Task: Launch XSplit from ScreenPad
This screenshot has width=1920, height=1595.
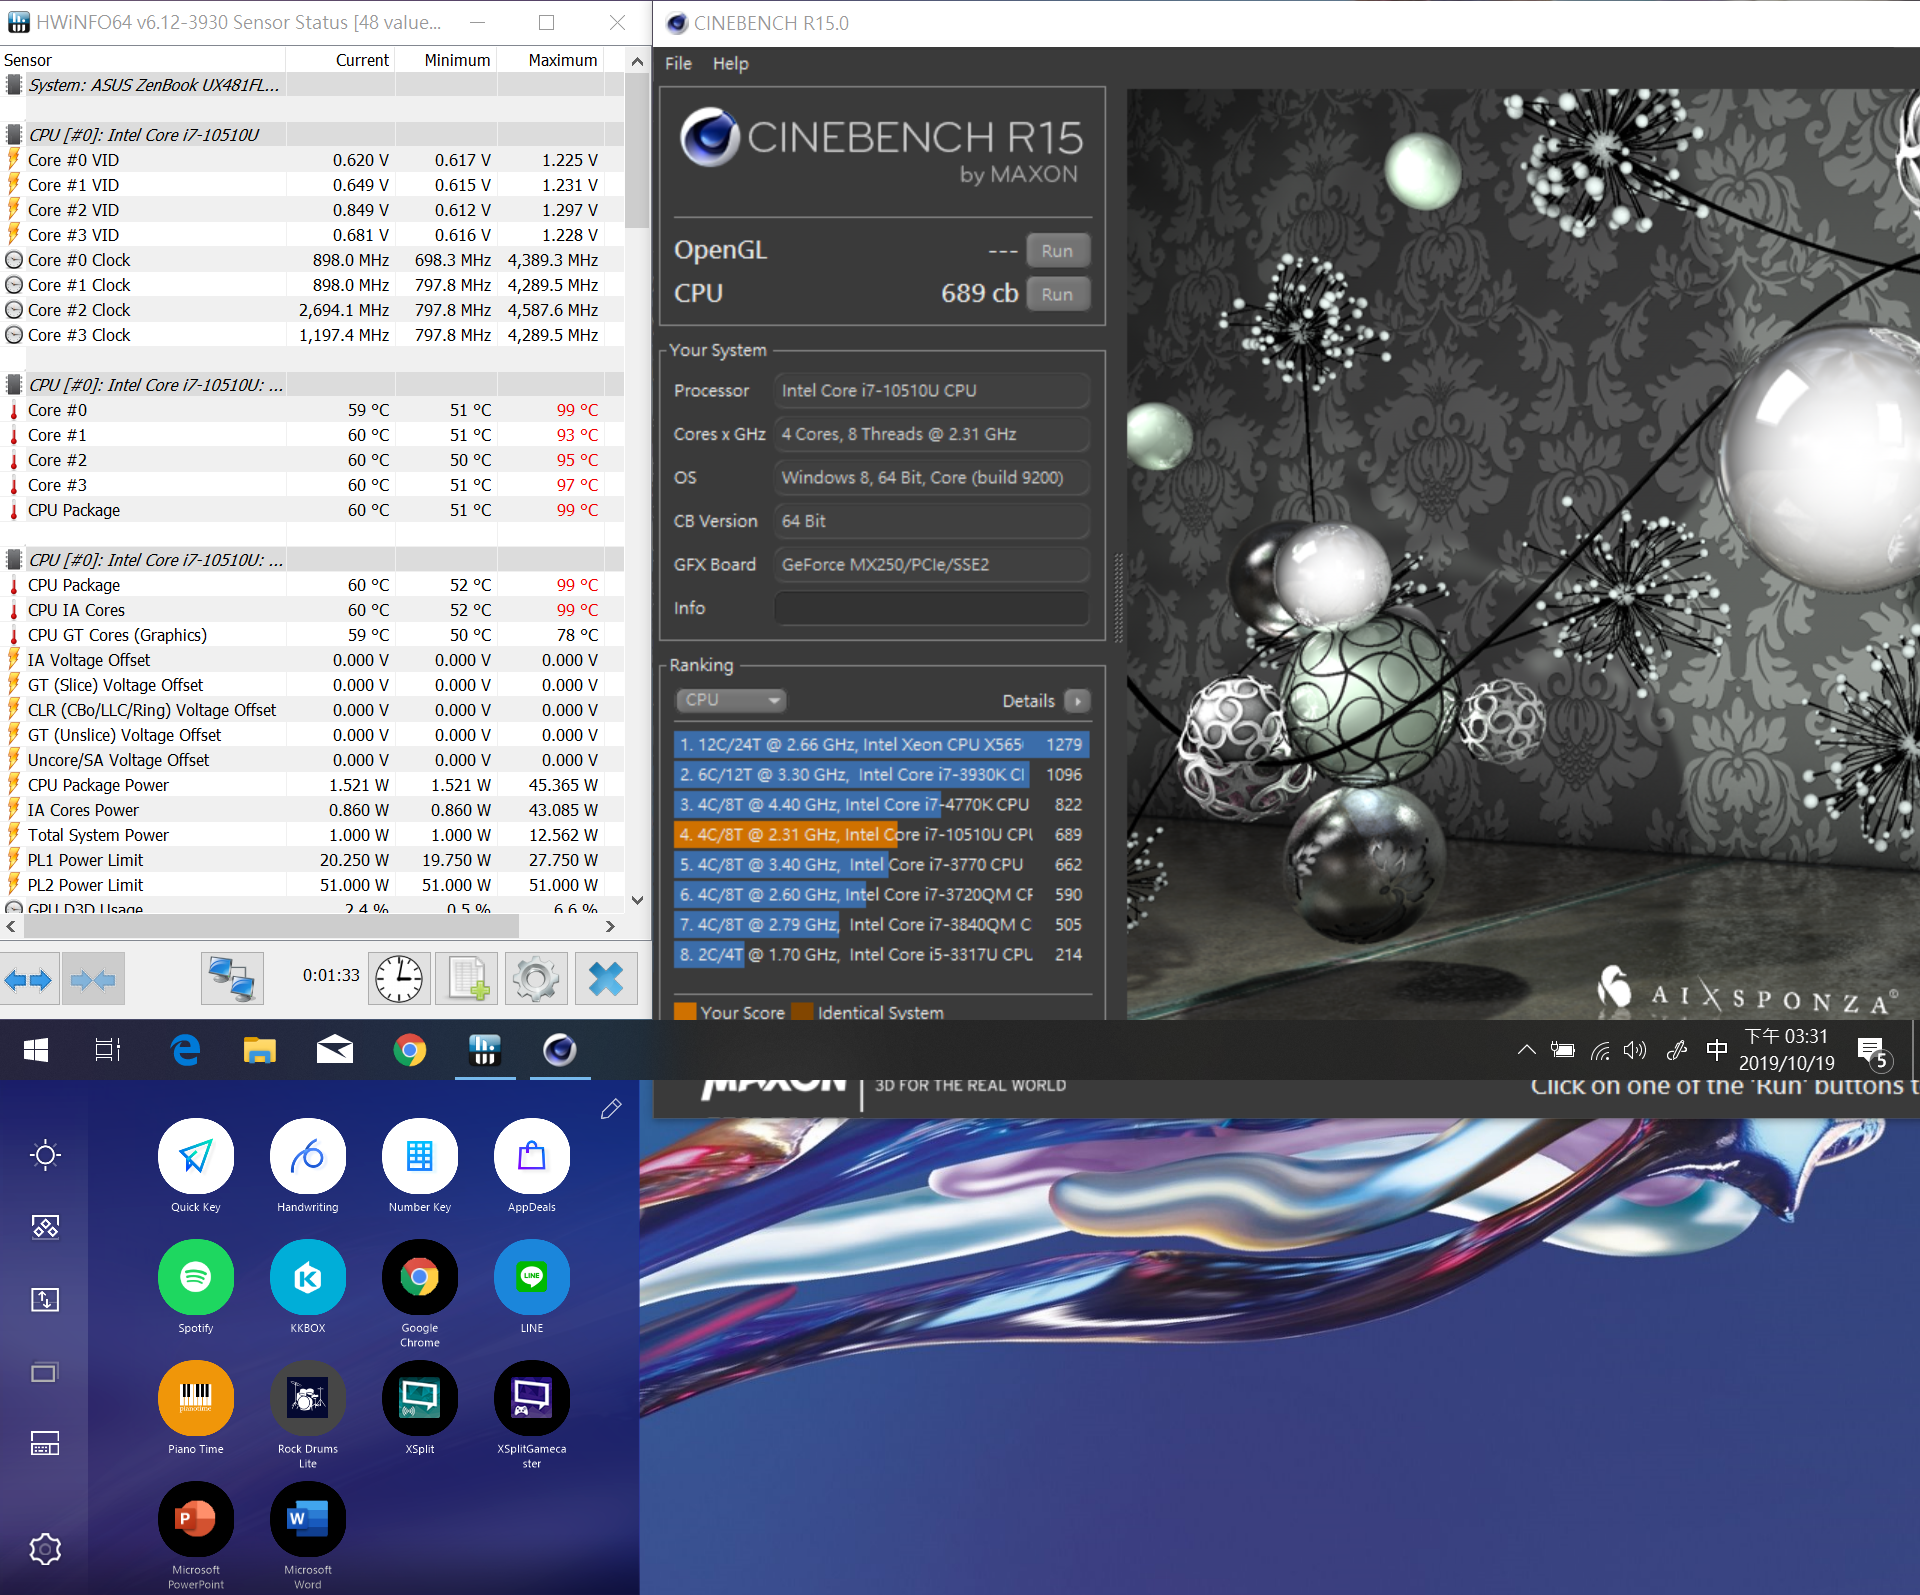Action: pyautogui.click(x=420, y=1398)
